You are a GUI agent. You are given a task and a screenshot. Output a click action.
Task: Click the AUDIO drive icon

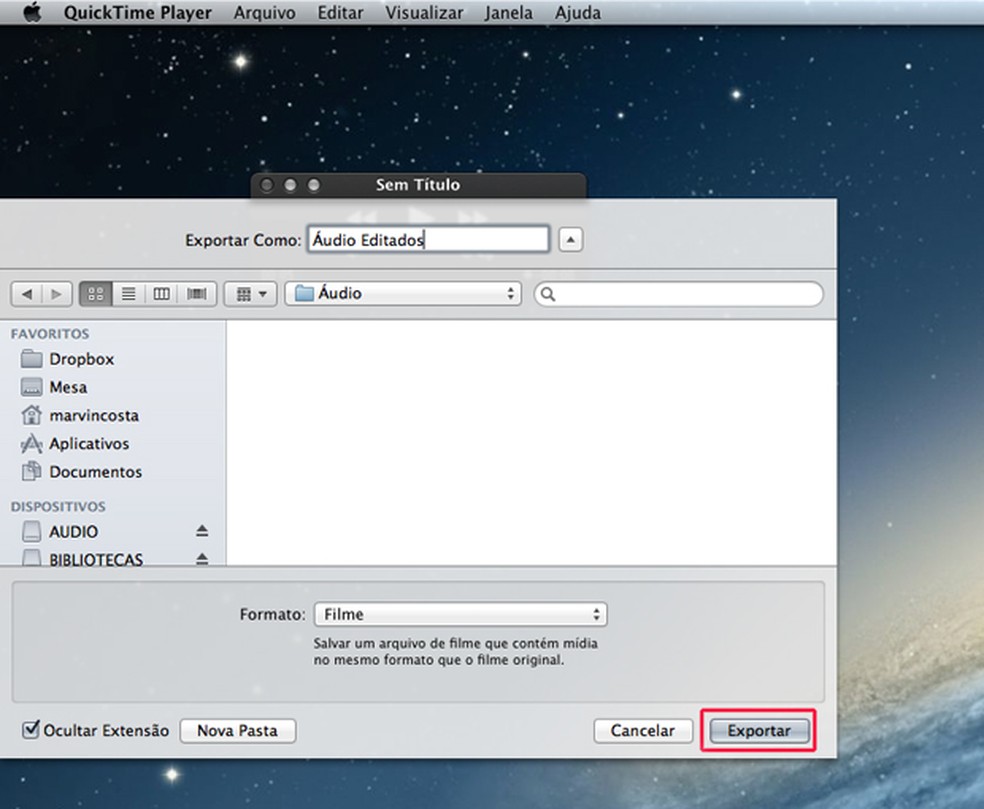31,532
